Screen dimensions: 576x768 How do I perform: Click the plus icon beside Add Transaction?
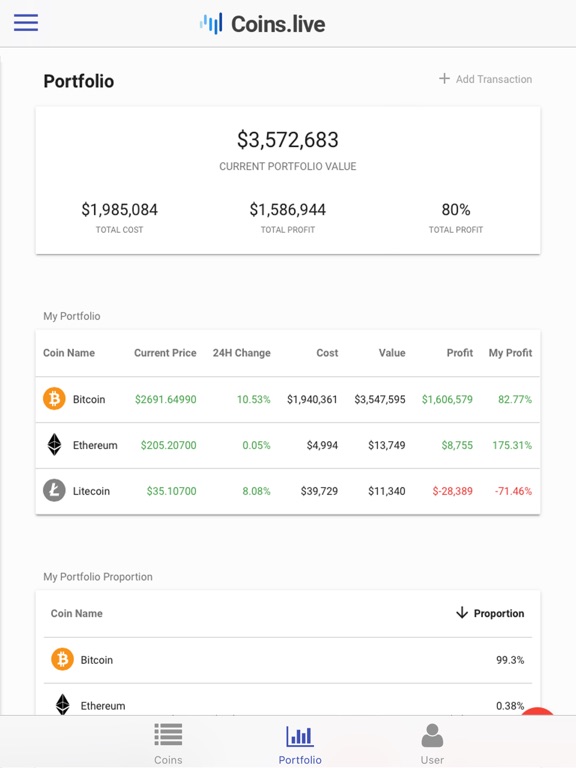(x=444, y=78)
